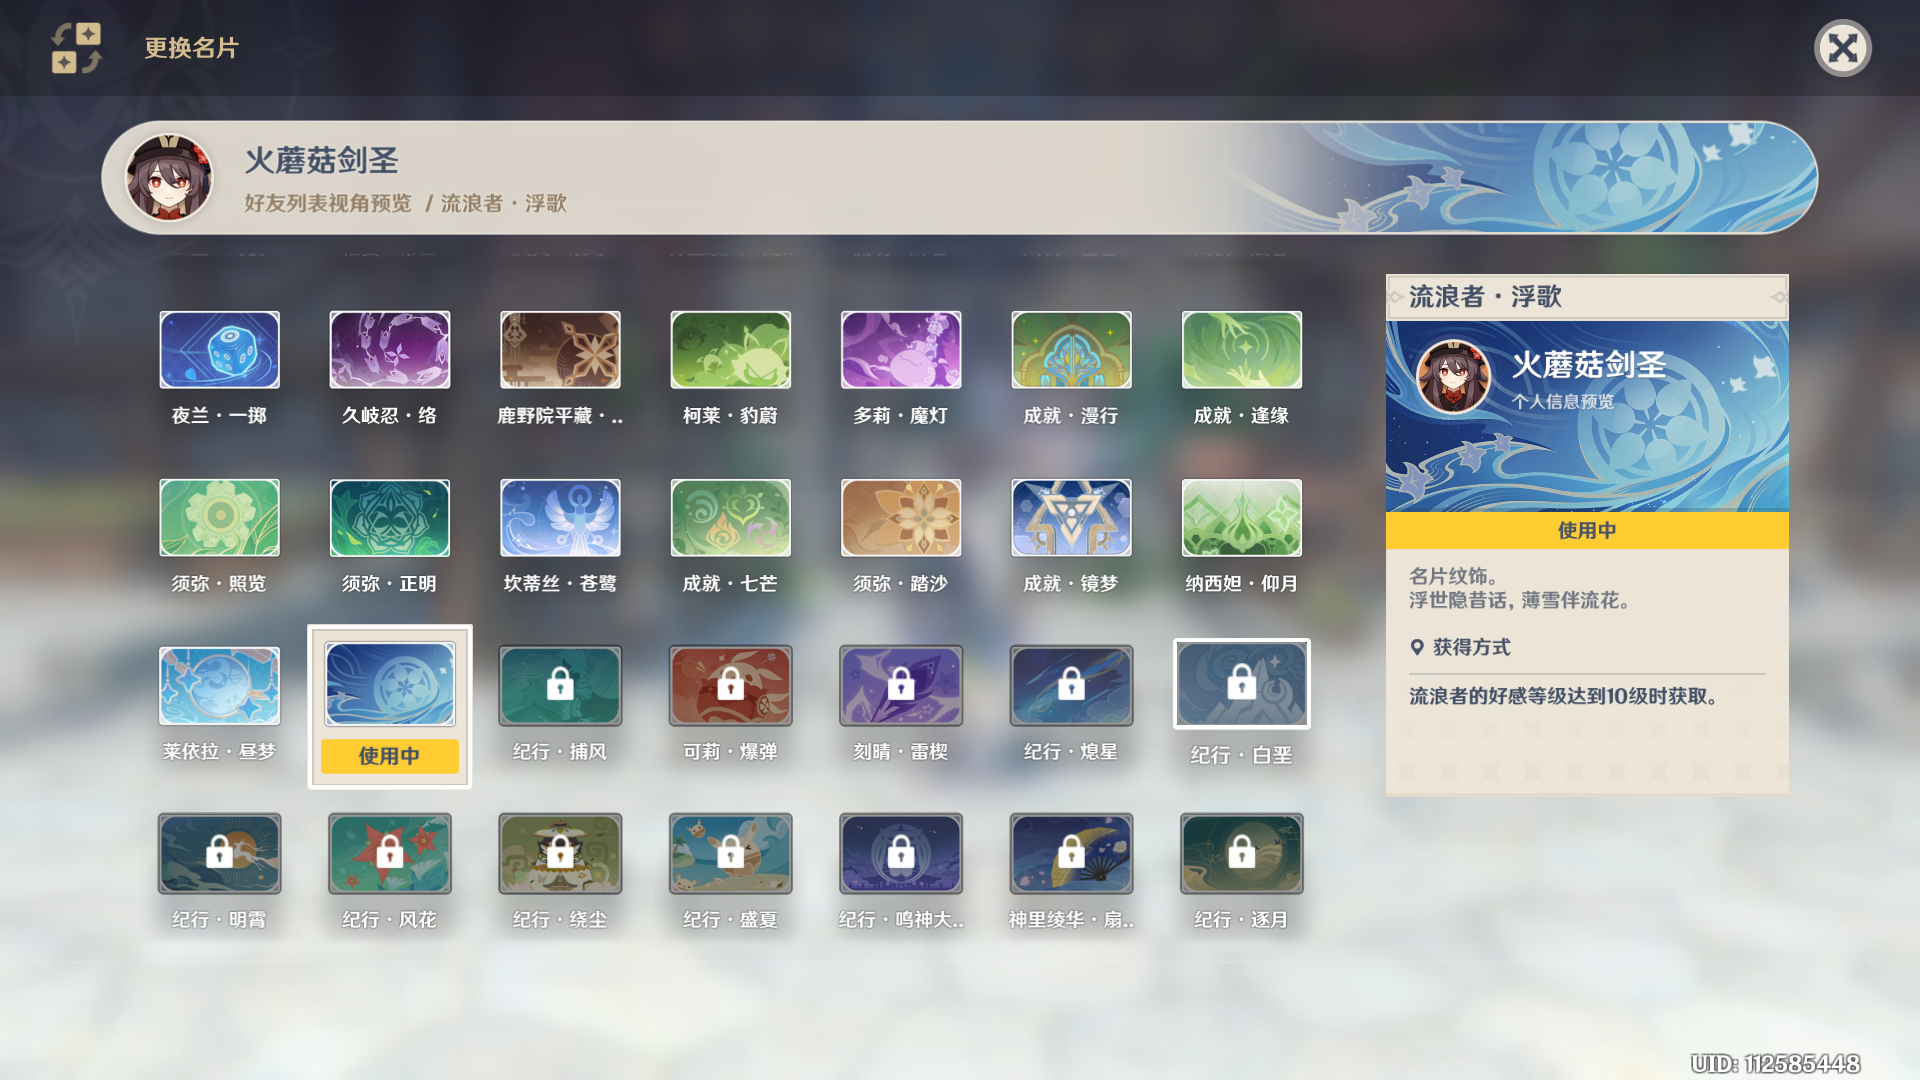Close the namecard selection screen
The width and height of the screenshot is (1920, 1080).
click(x=1842, y=48)
